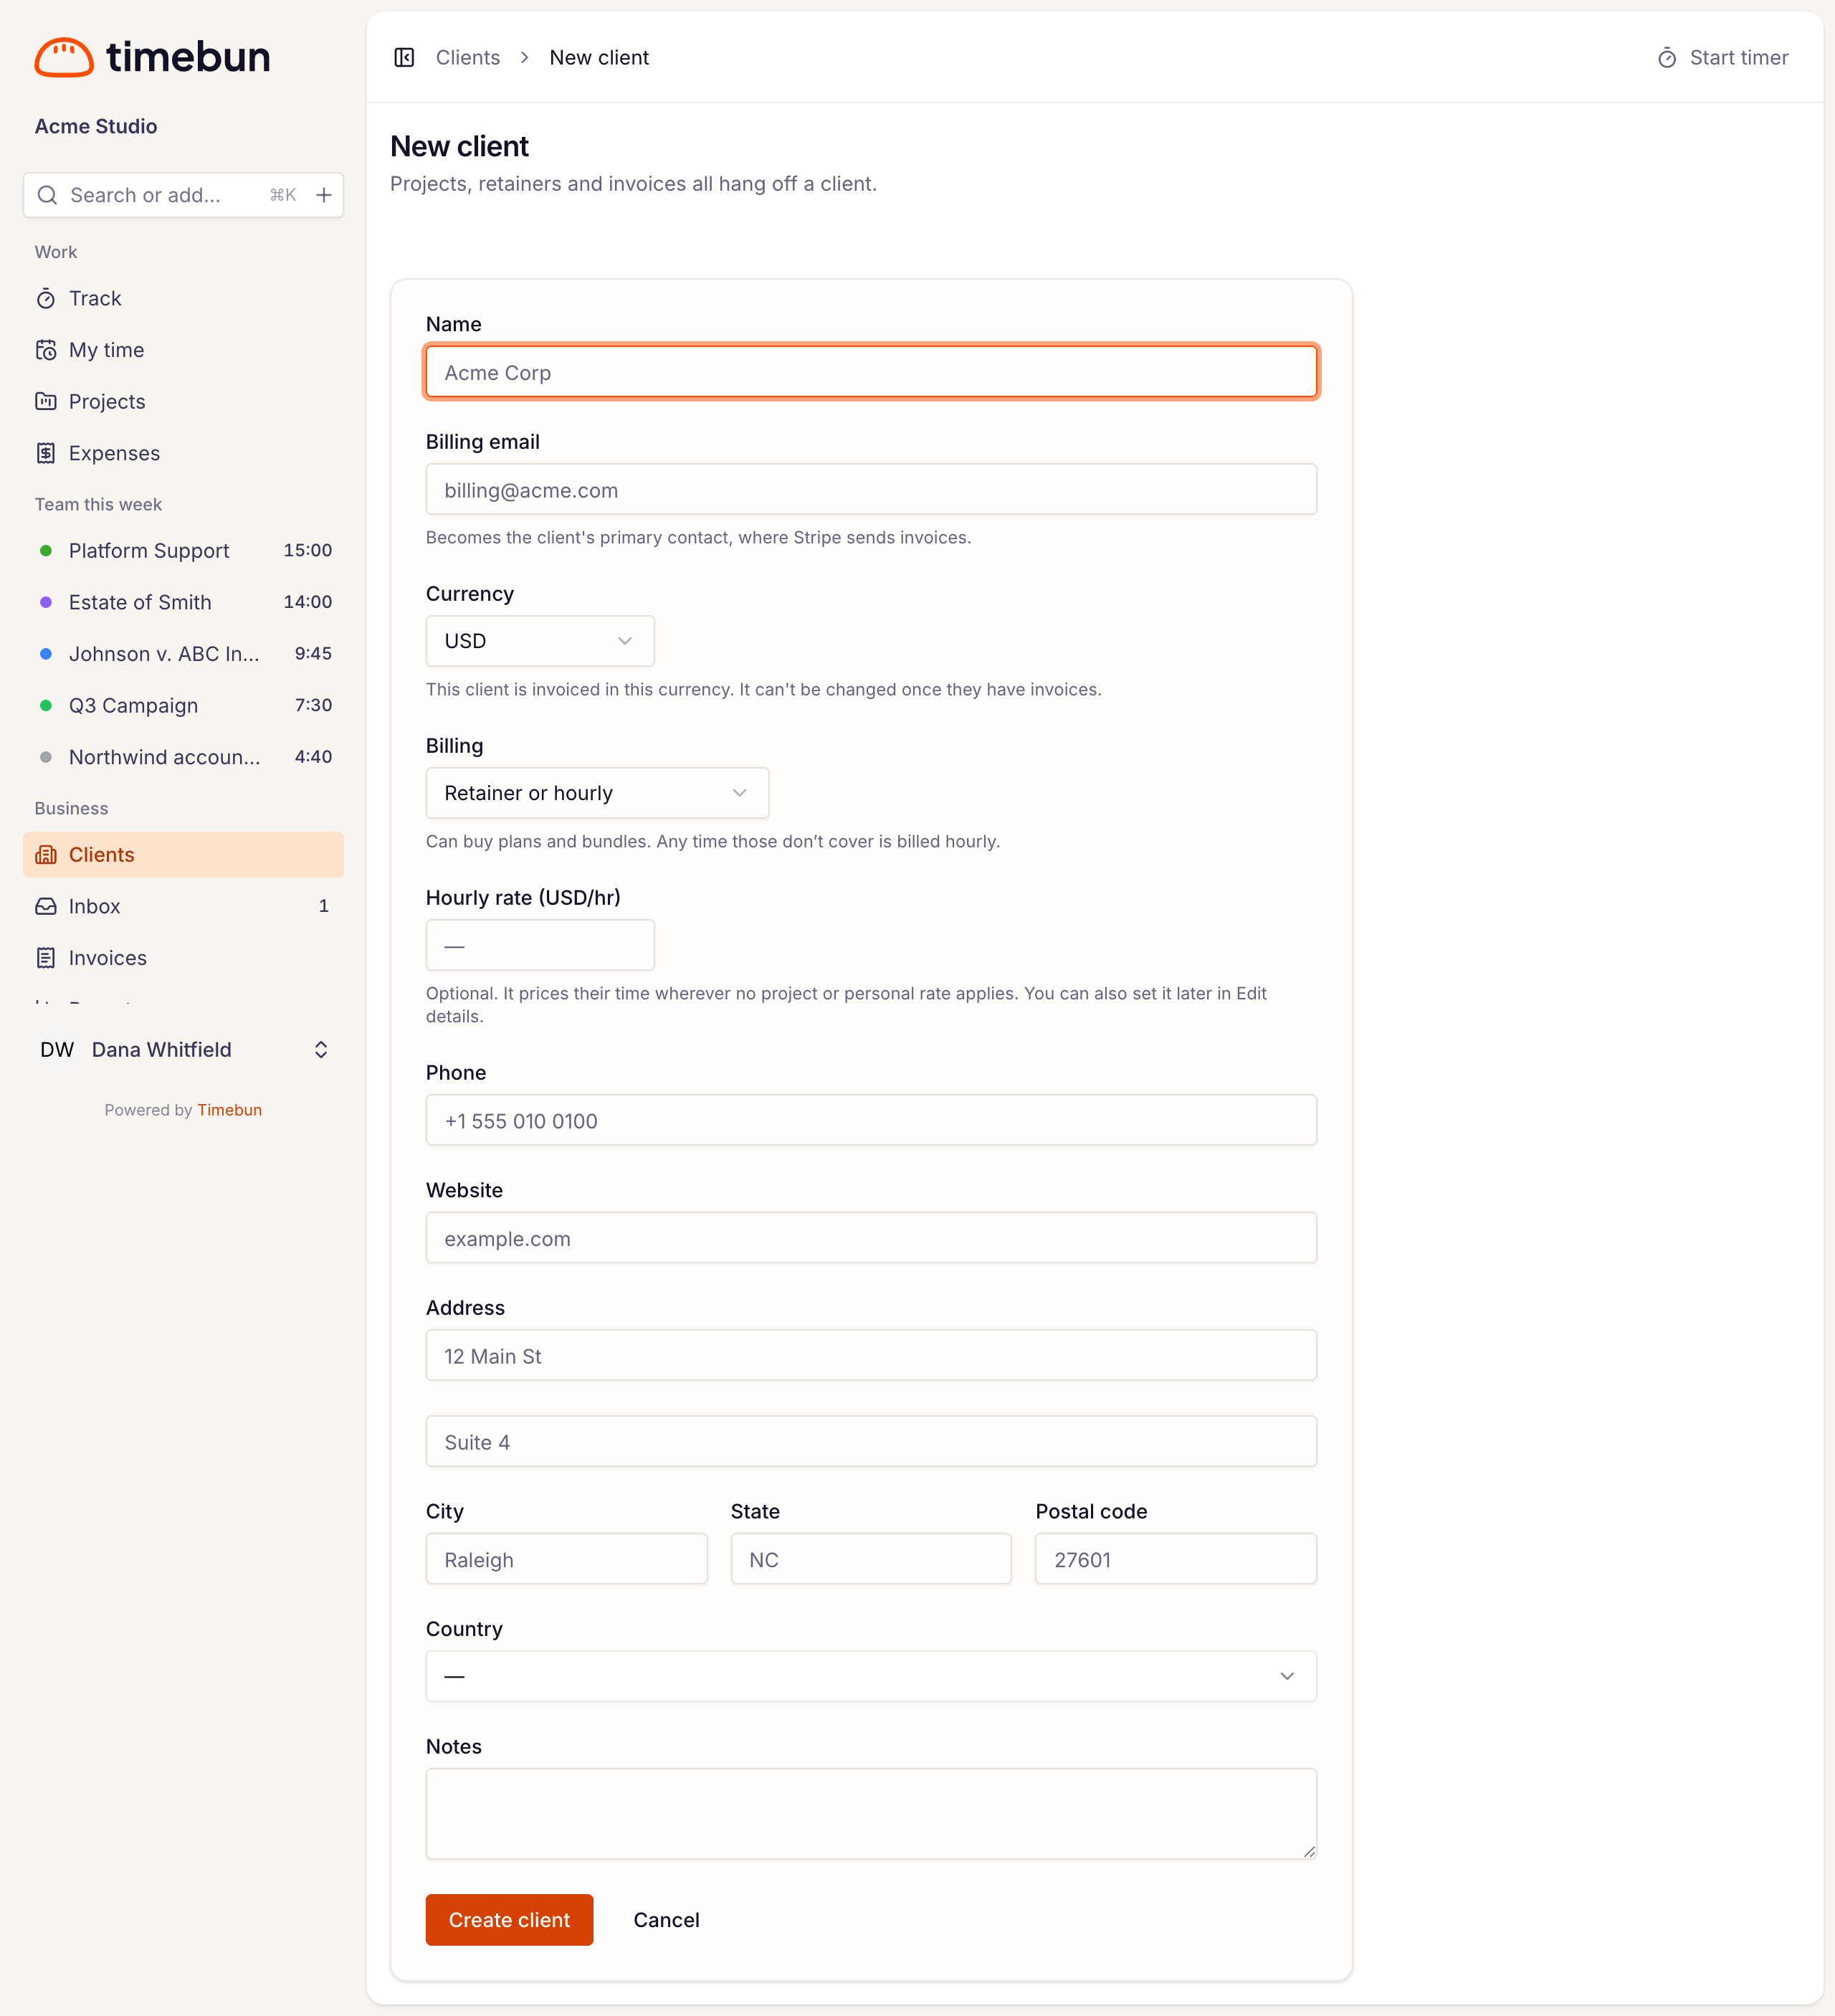Open the Timebun powered-by link
Viewport: 1835px width, 2016px height.
click(229, 1110)
